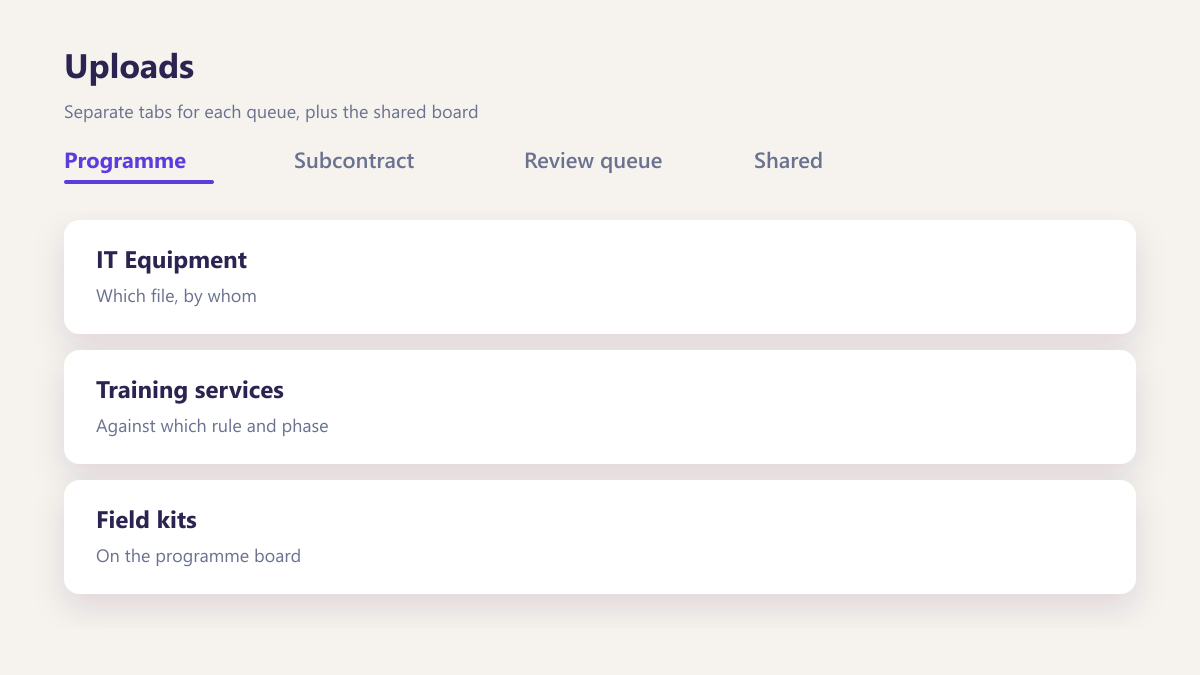Click 'Against which rule and phase' text
The width and height of the screenshot is (1200, 675).
click(x=212, y=426)
